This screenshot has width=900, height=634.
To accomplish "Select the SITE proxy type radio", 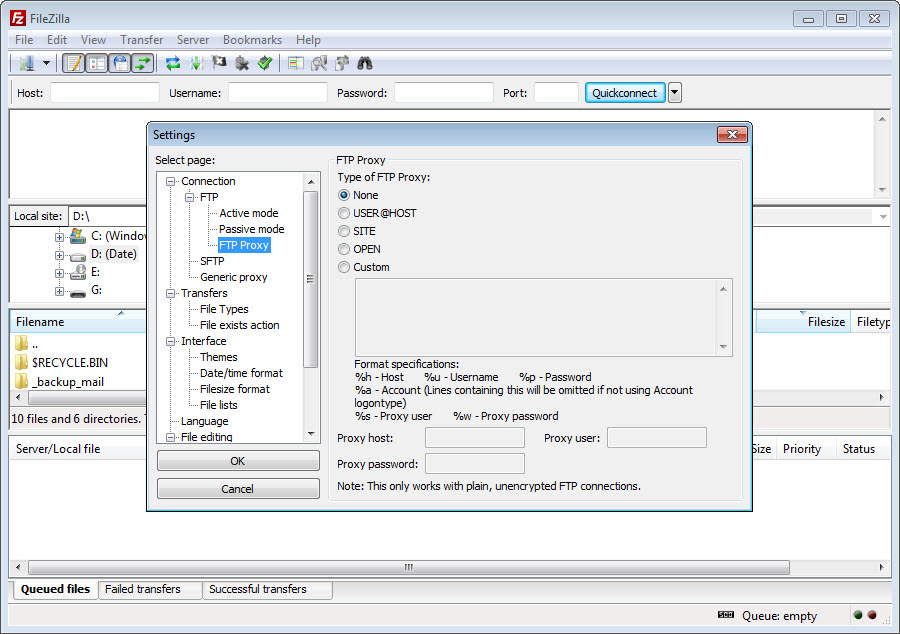I will click(344, 231).
